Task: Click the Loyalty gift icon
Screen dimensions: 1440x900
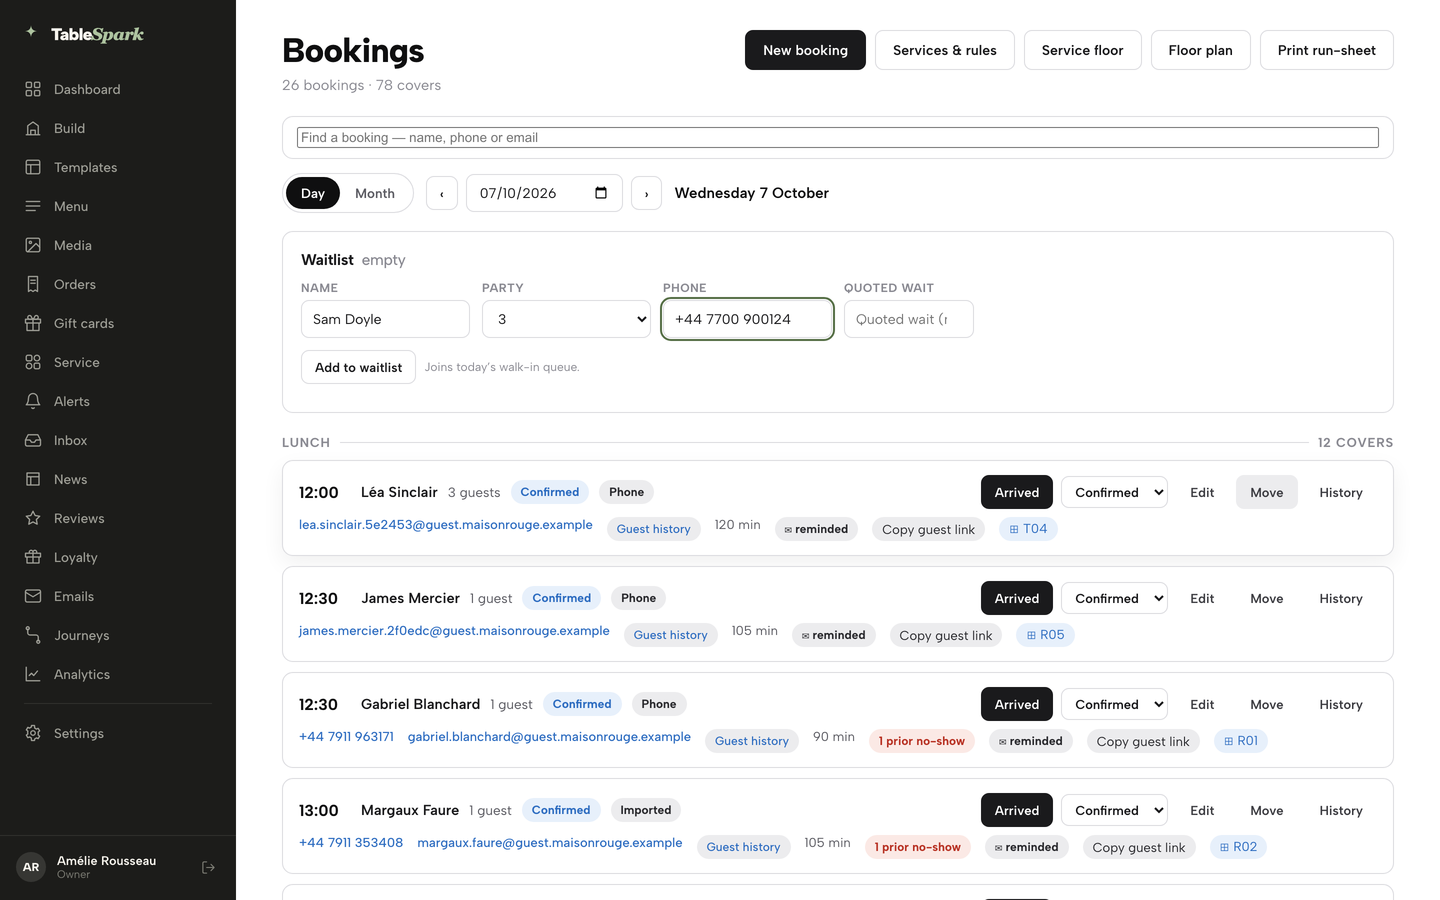Action: coord(33,557)
